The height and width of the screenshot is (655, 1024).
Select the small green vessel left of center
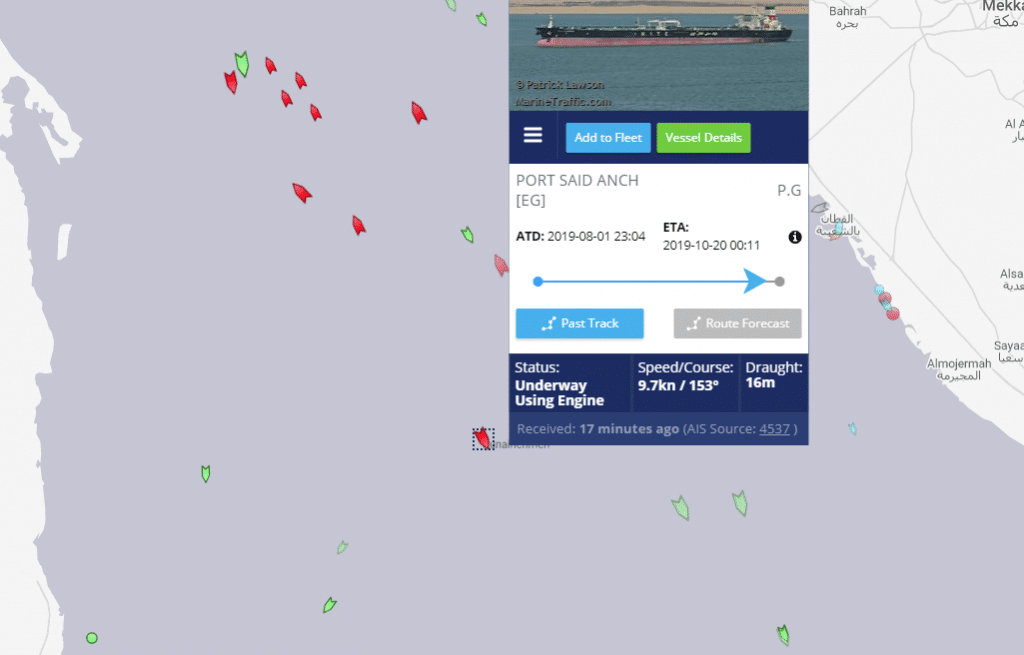(x=206, y=473)
